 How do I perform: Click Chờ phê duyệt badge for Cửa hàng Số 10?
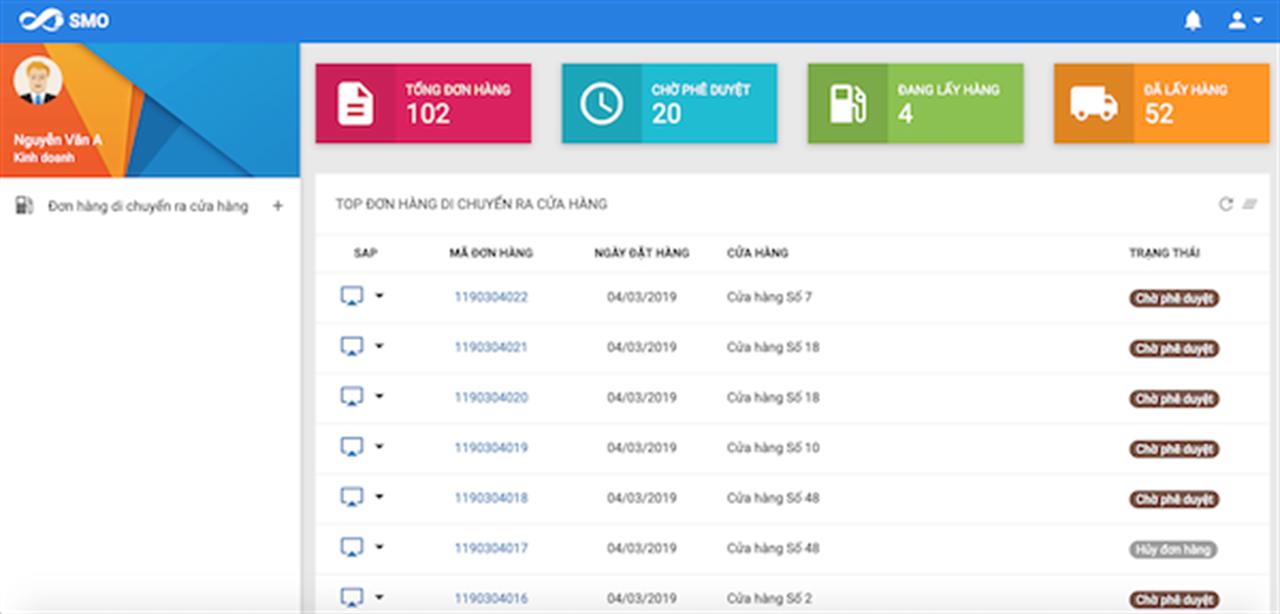[x=1174, y=449]
